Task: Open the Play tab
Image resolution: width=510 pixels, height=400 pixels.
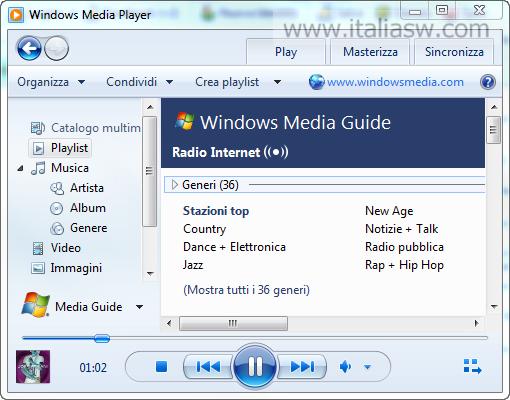Action: pos(286,52)
